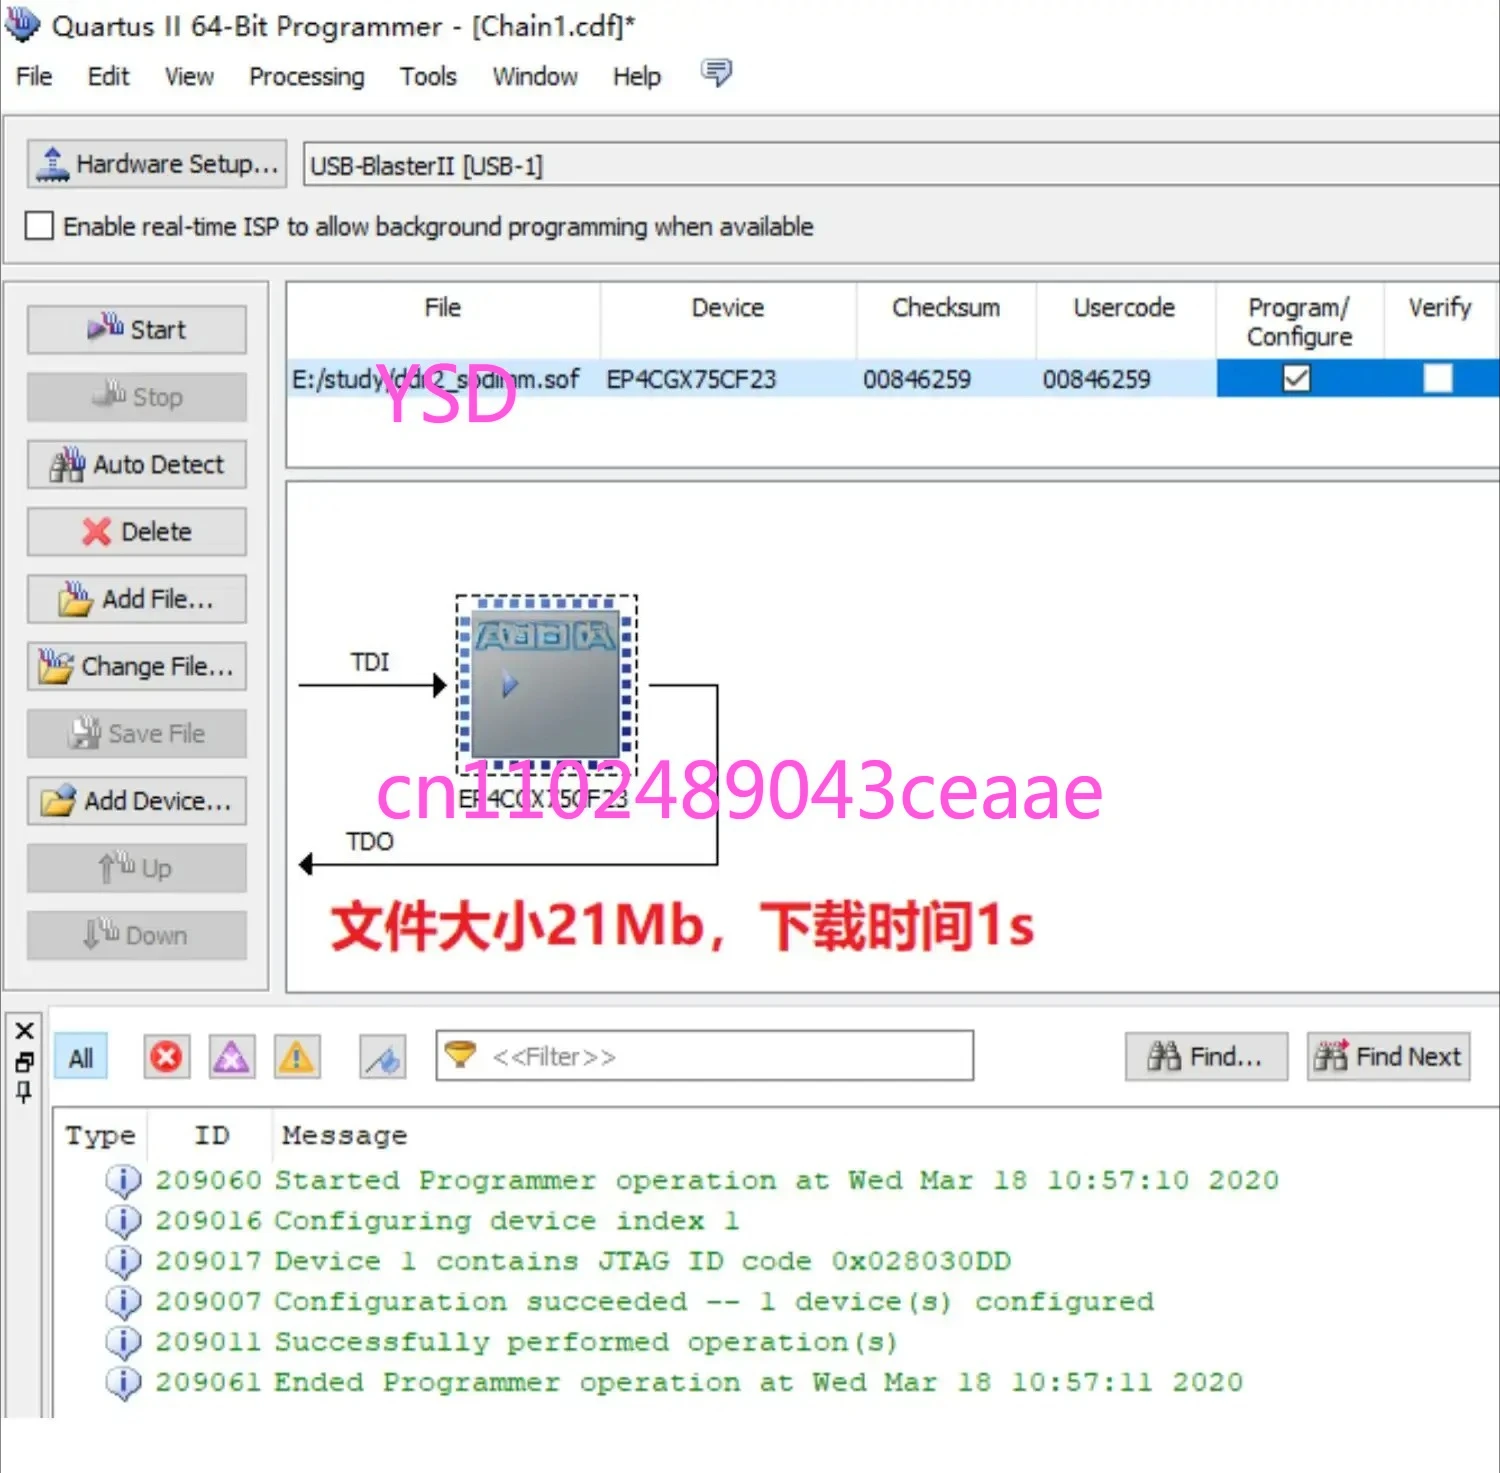
Task: Start programming the device
Action: (x=137, y=329)
